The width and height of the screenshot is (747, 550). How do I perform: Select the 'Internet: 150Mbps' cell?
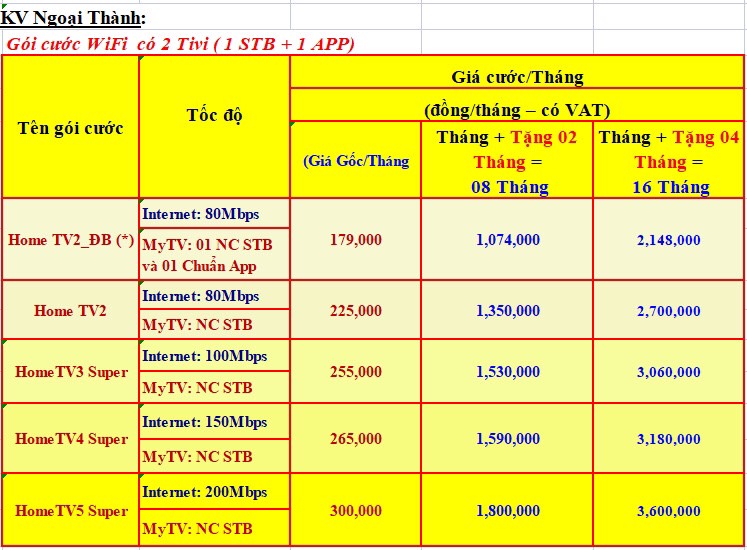(214, 421)
